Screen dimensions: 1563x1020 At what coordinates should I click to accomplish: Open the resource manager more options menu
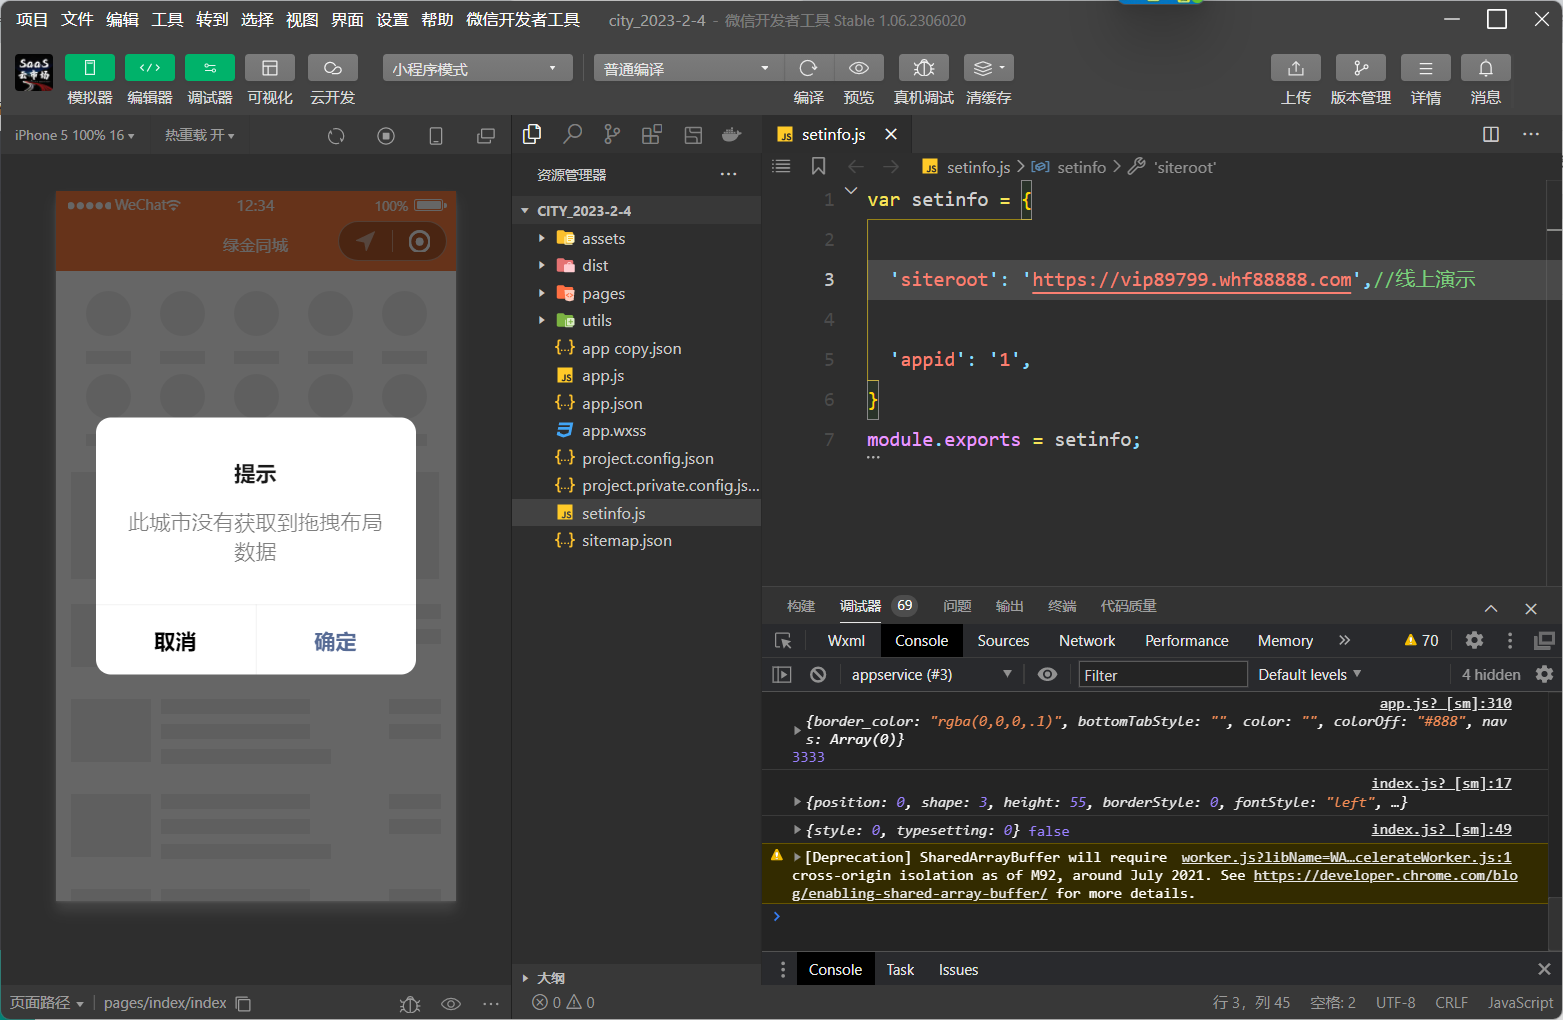tap(728, 174)
